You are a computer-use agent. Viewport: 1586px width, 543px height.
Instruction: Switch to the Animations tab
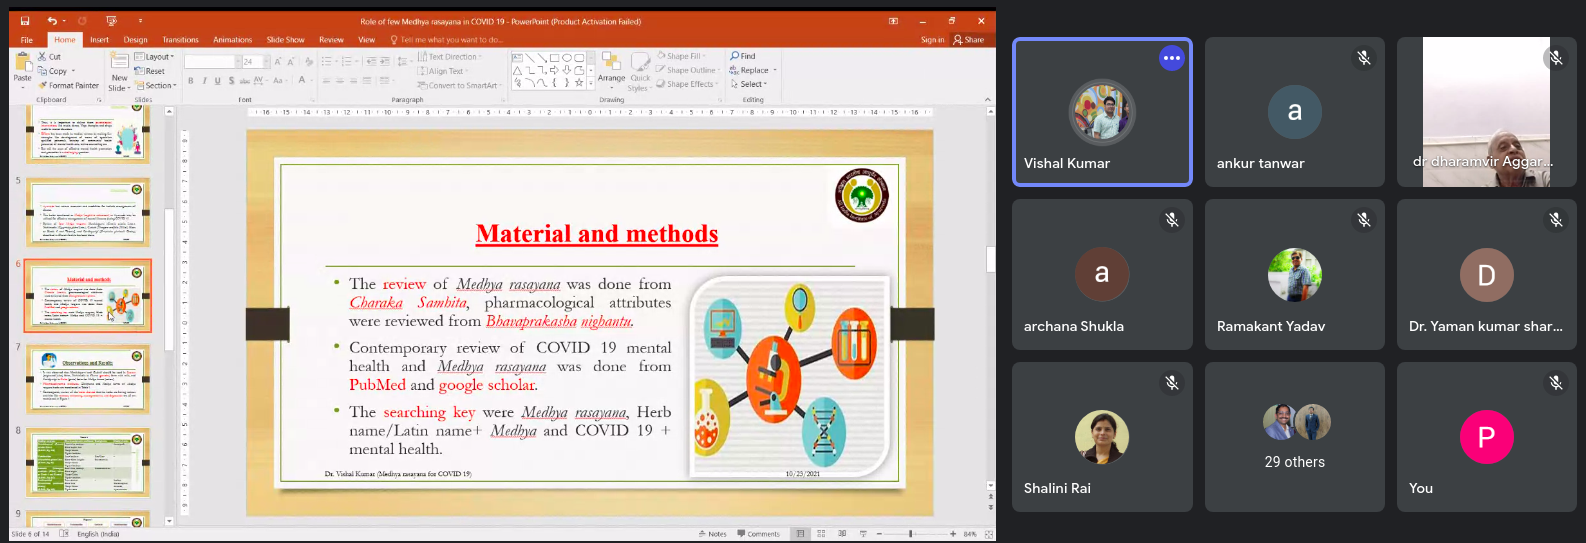tap(232, 40)
